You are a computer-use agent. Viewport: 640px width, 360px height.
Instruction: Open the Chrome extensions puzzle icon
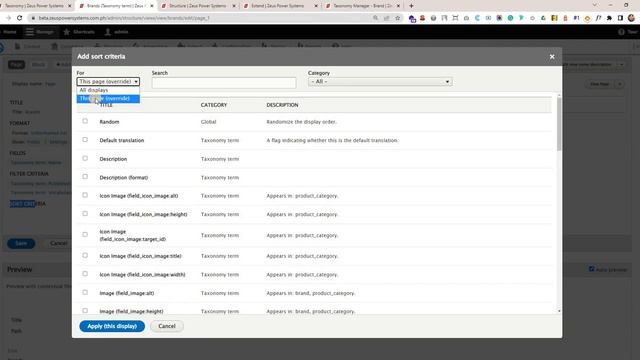pyautogui.click(x=609, y=18)
